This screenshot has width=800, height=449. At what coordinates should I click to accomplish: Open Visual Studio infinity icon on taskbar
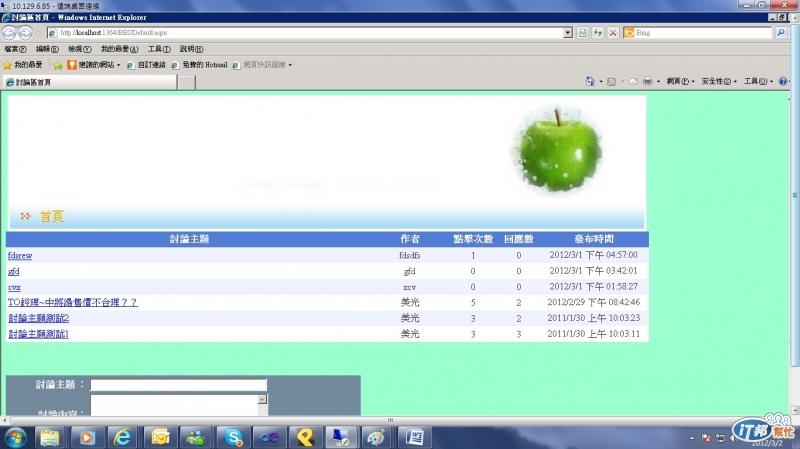[x=269, y=437]
